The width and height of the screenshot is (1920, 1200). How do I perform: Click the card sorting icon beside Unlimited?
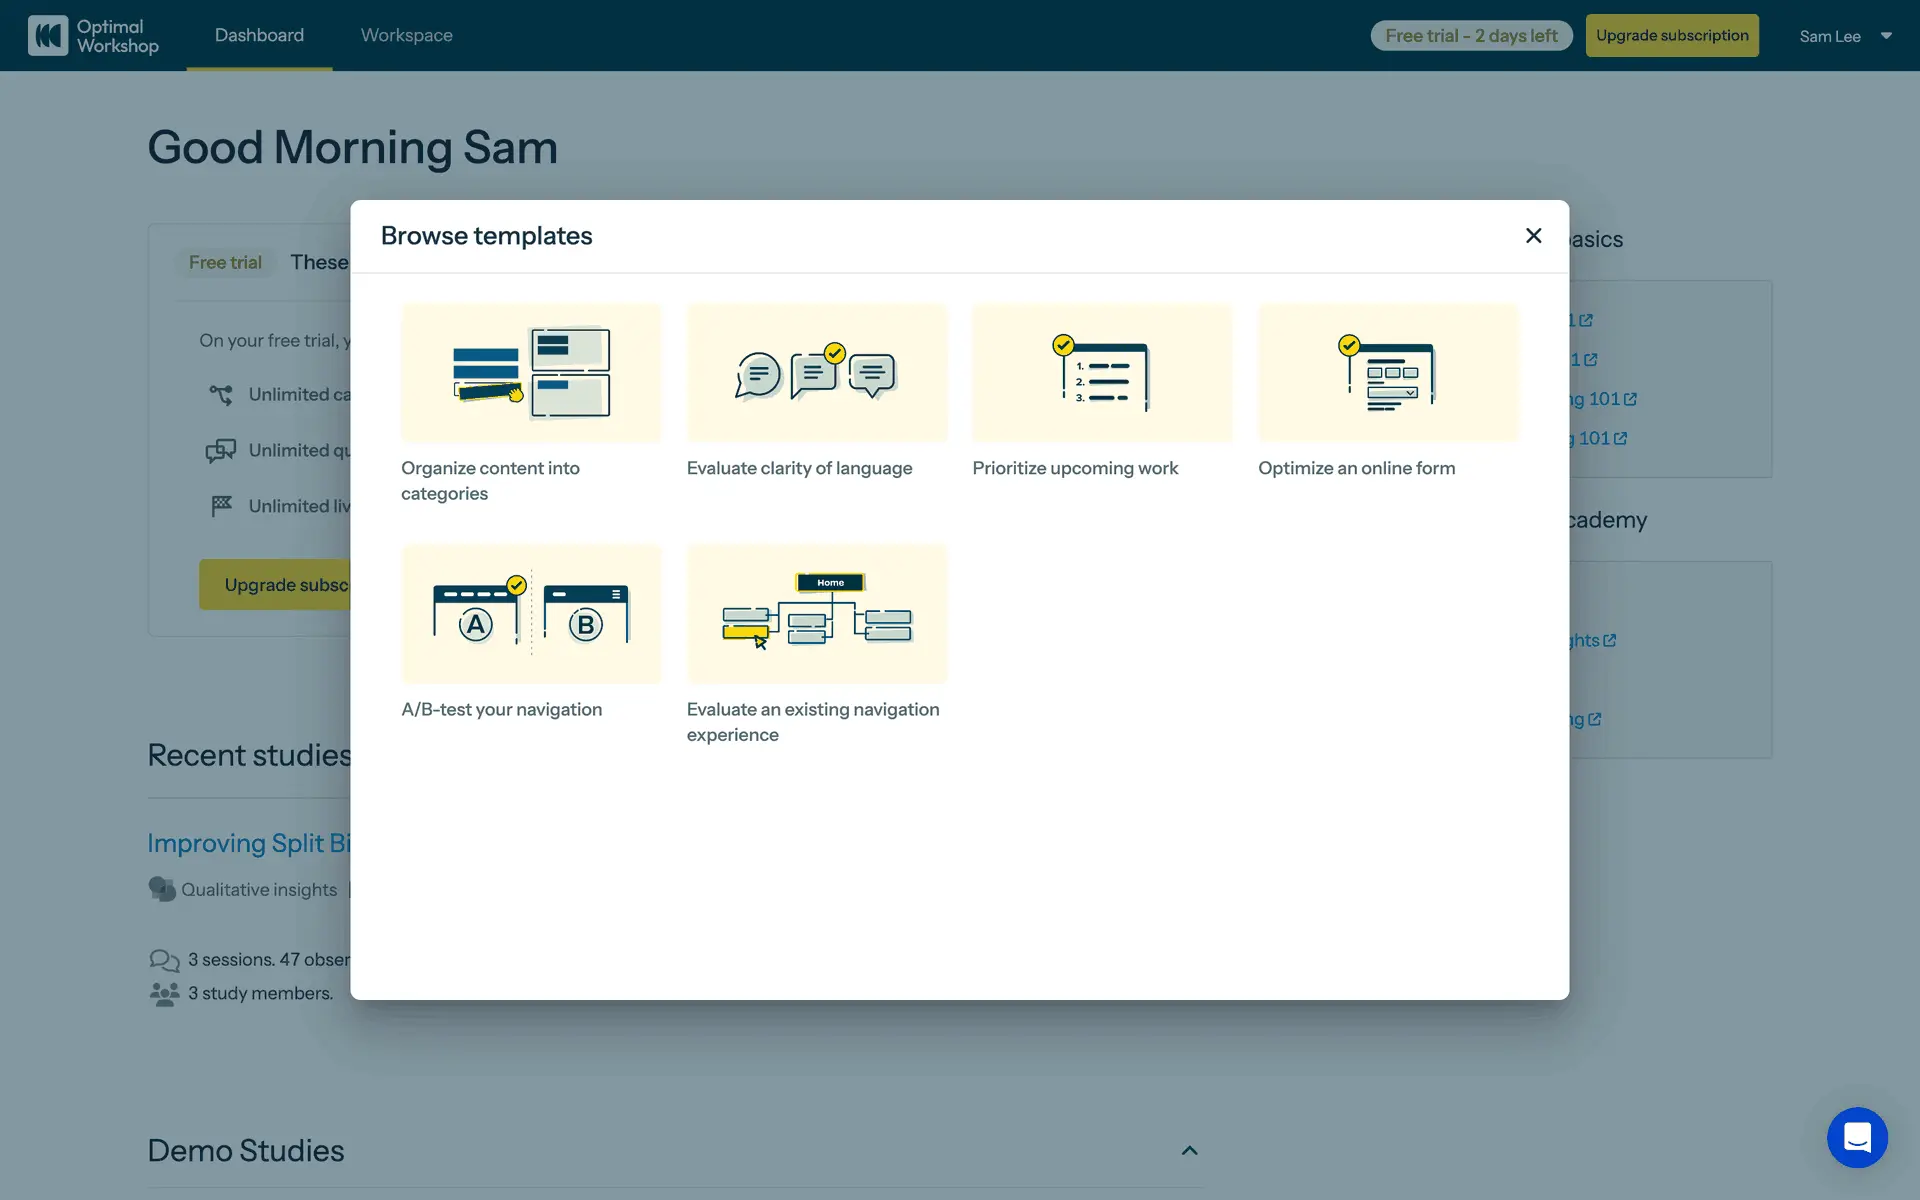coord(221,395)
